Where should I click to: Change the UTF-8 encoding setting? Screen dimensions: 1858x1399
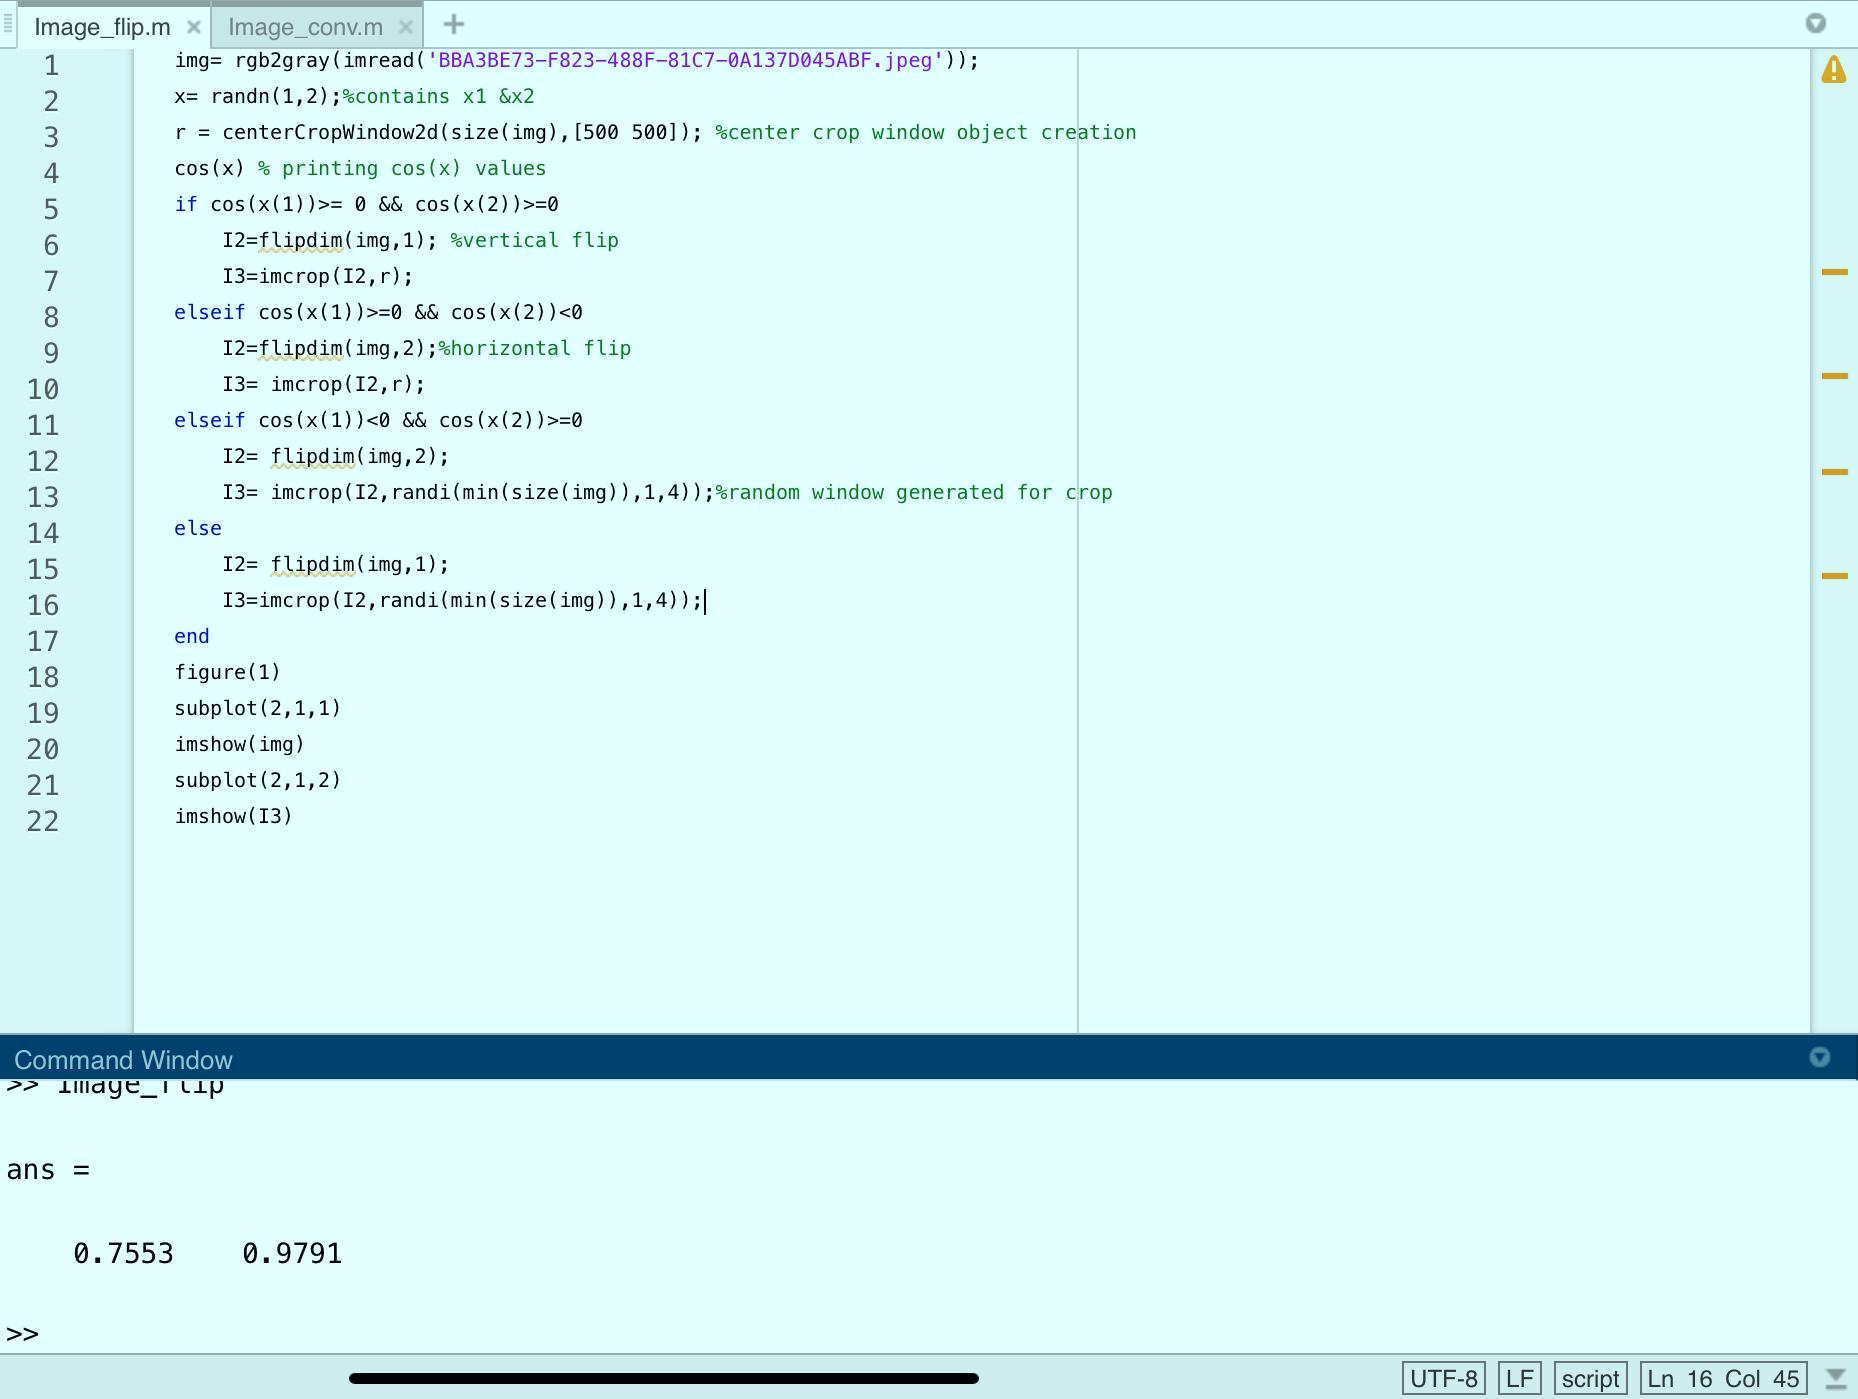click(x=1443, y=1379)
